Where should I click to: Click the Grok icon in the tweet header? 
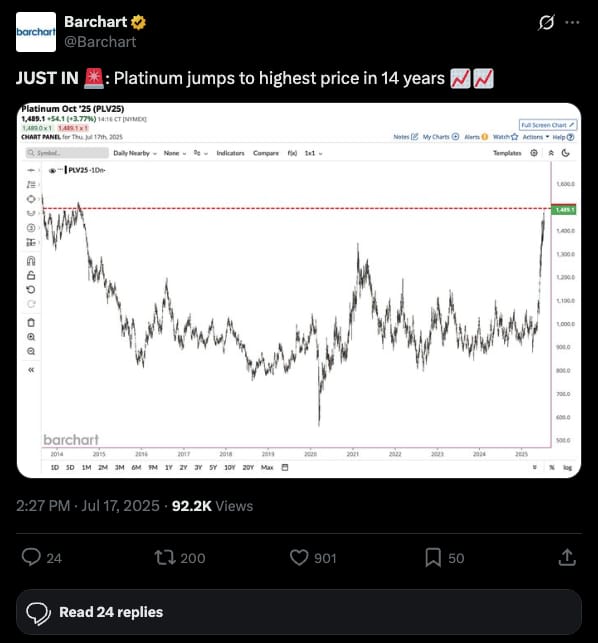[546, 22]
